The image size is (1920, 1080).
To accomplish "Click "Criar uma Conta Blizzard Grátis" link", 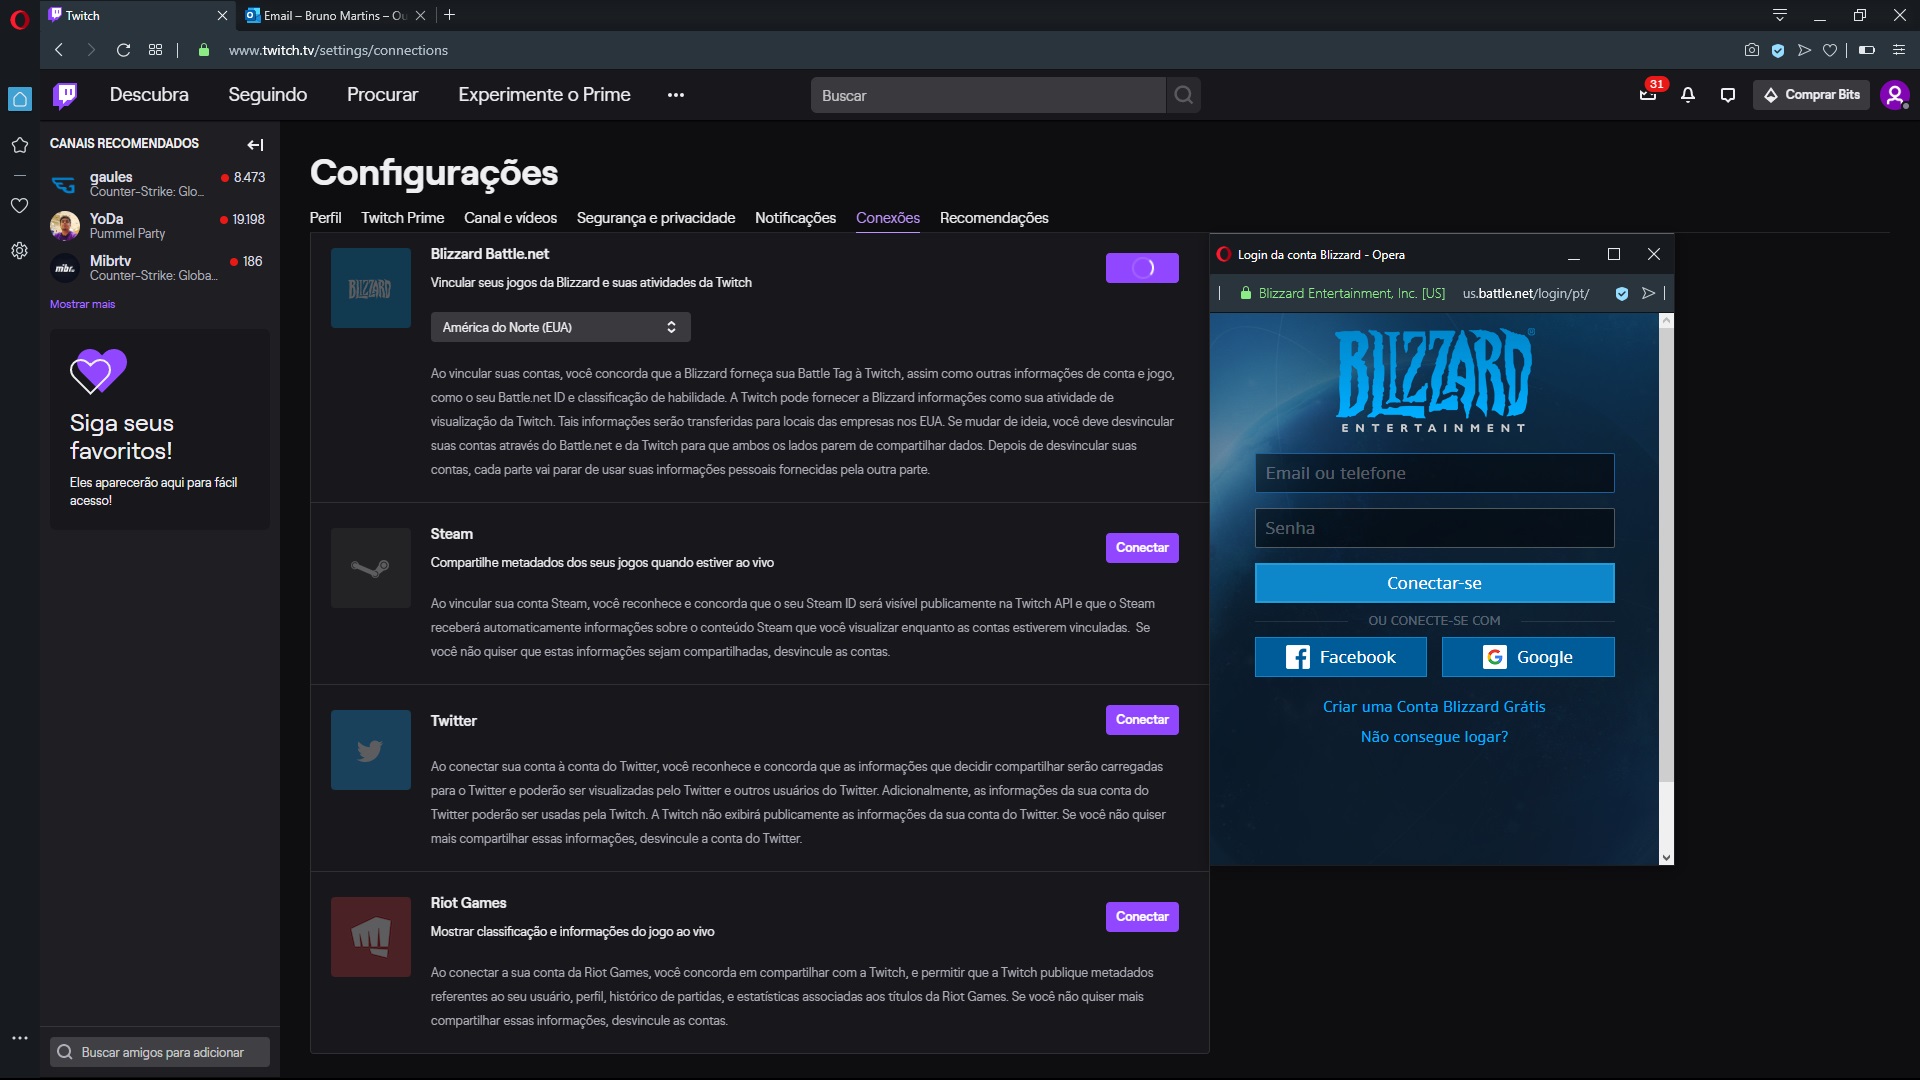I will (x=1434, y=706).
